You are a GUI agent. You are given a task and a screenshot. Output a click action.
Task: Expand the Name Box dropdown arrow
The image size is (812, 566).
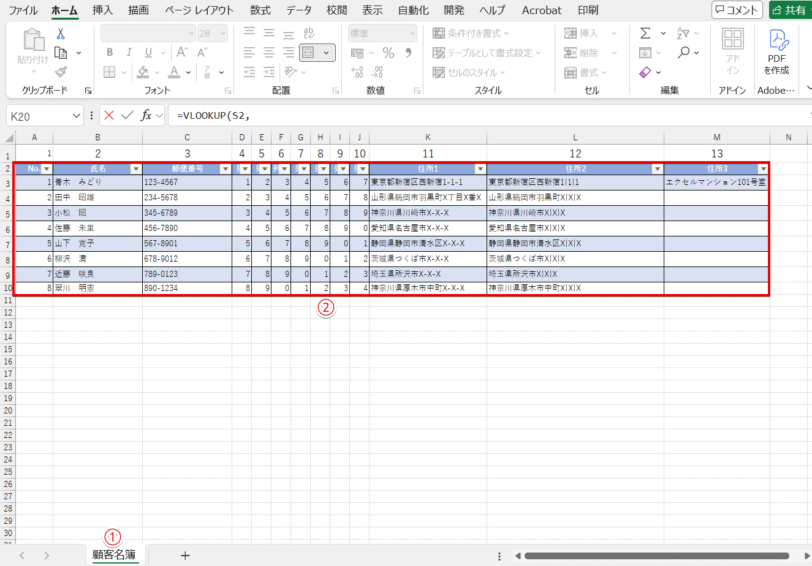coord(76,115)
